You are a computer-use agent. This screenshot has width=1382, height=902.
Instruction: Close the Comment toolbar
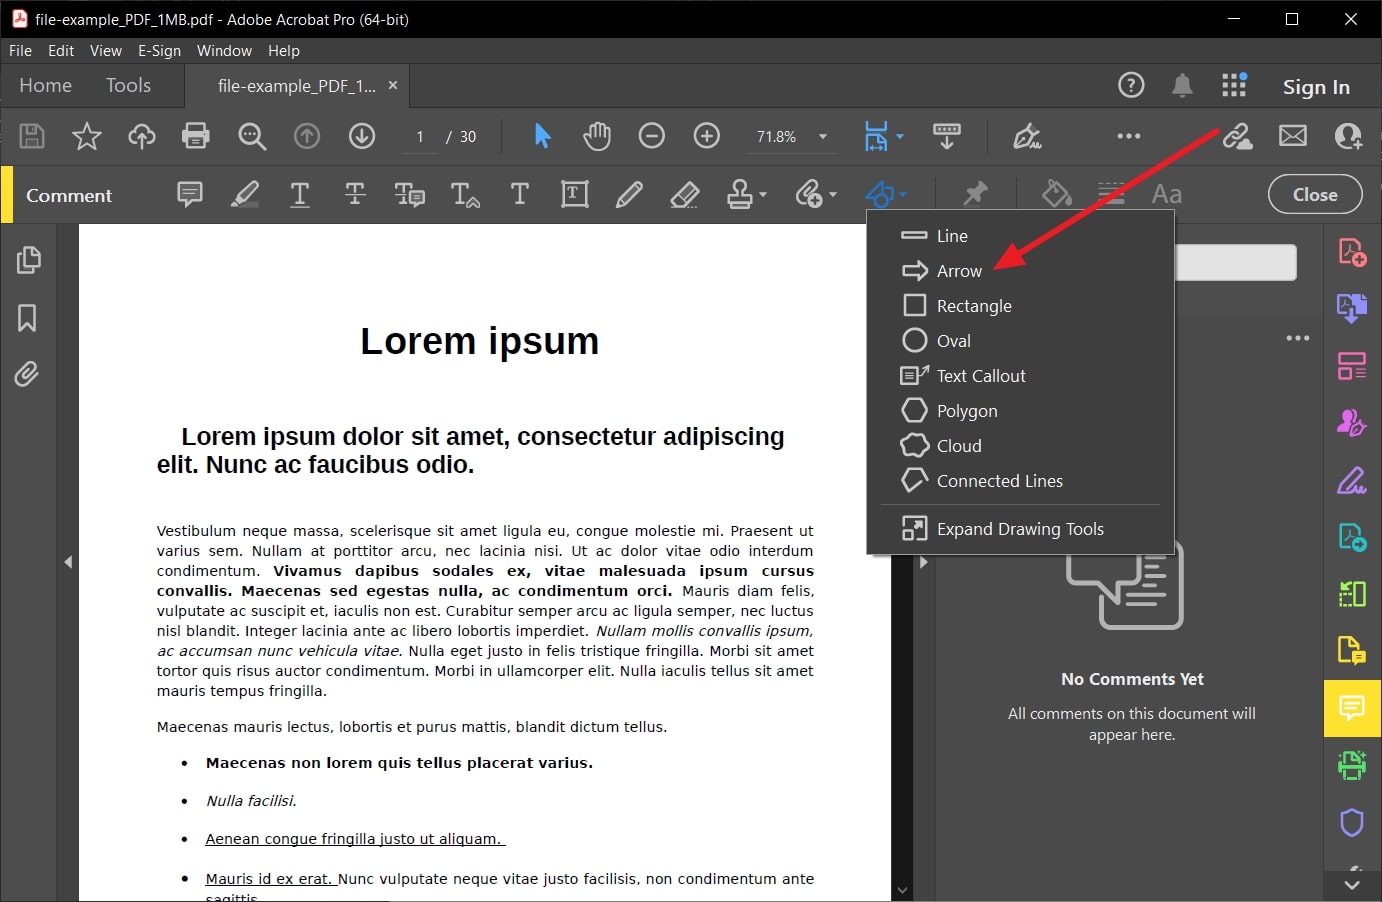click(x=1314, y=194)
